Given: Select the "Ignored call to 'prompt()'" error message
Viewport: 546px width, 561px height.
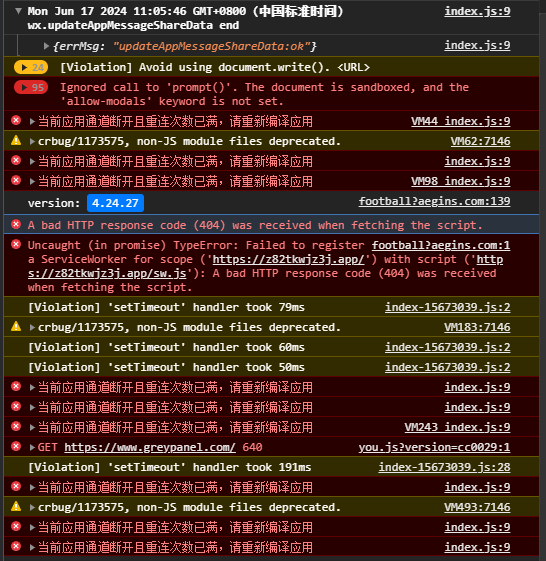Looking at the screenshot, I should (x=264, y=94).
